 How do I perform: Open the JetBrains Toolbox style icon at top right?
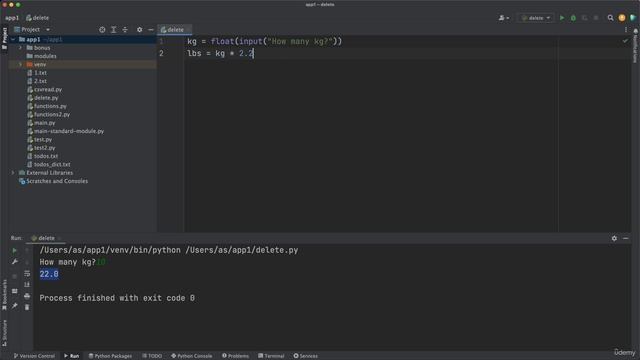[633, 18]
